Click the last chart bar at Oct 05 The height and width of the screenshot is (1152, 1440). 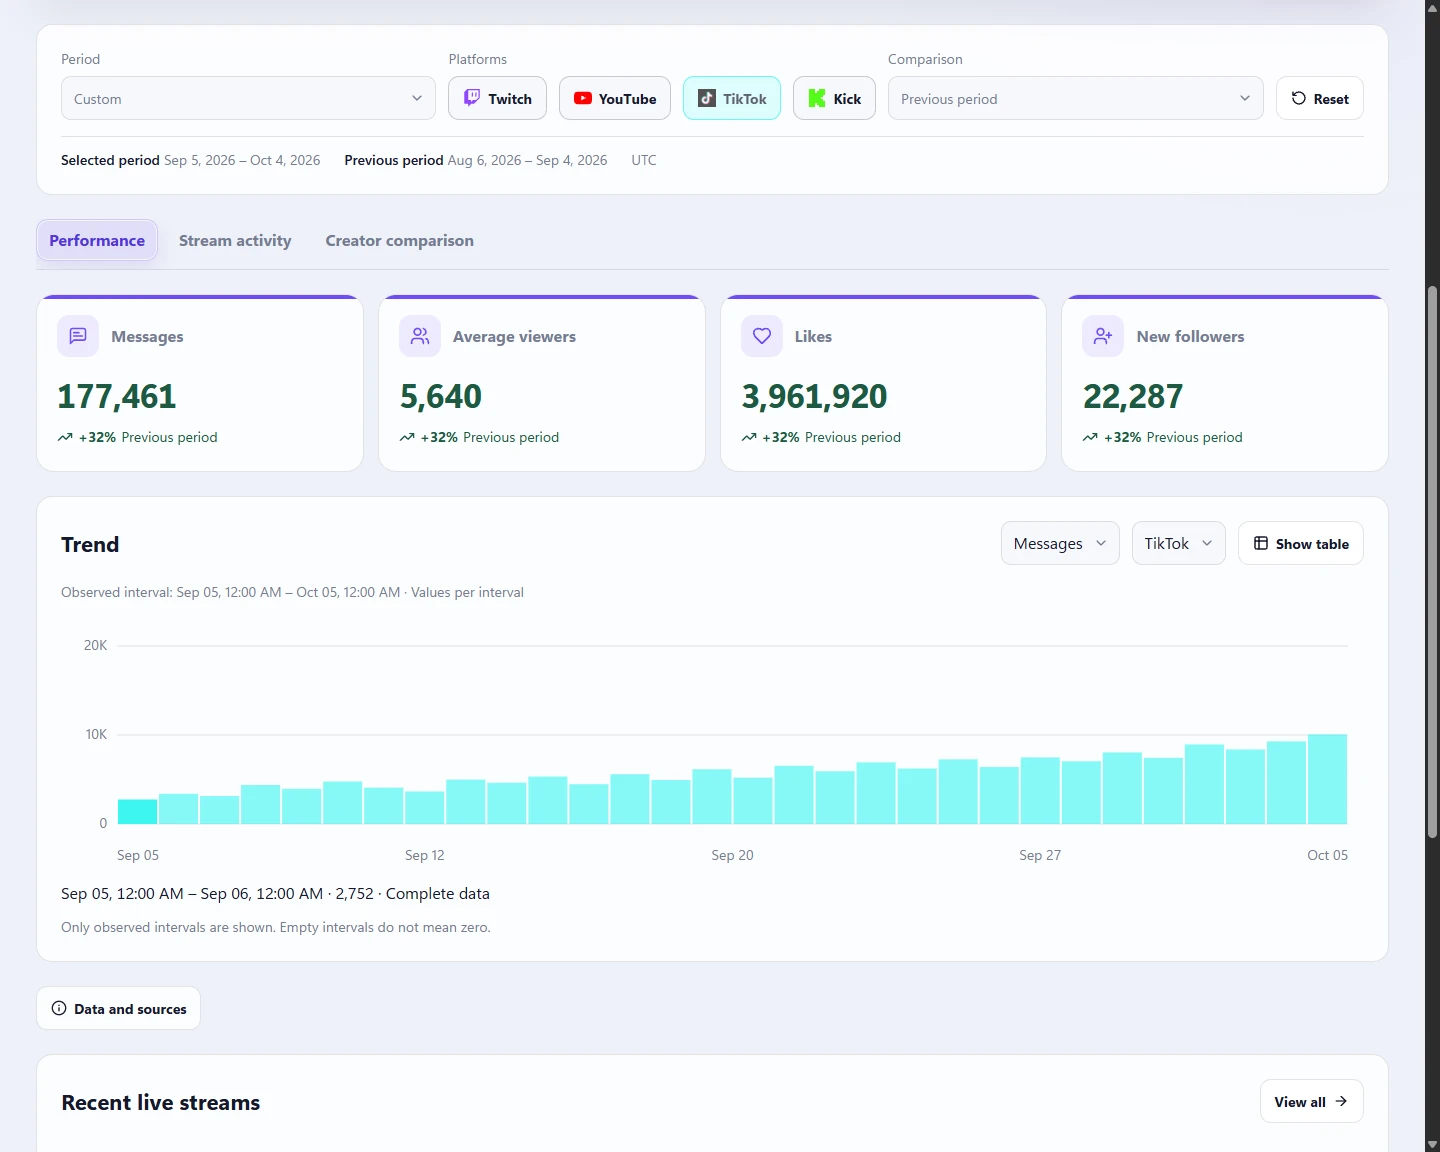[x=1327, y=779]
